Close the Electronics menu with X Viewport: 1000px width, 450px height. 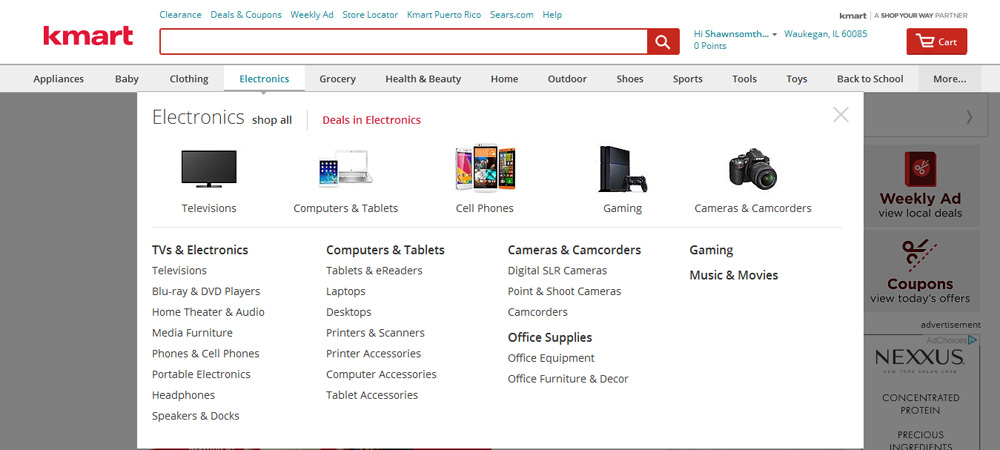point(841,115)
